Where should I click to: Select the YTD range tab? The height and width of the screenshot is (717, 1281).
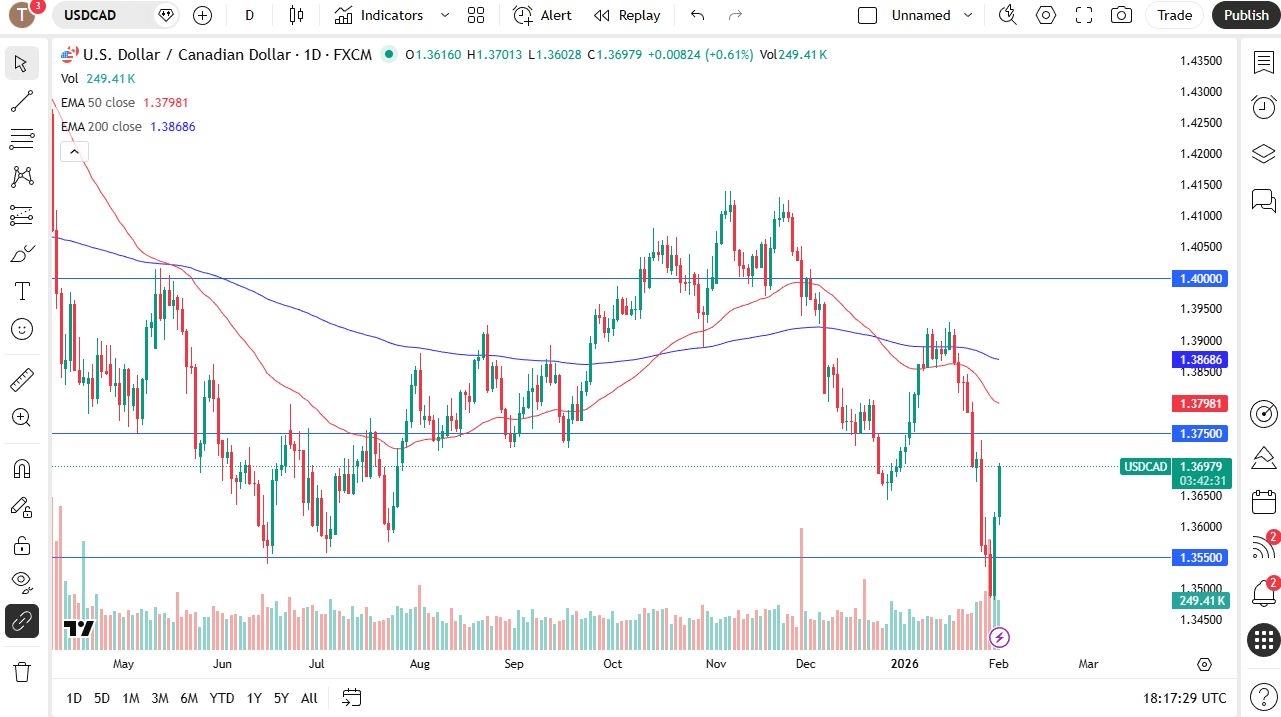coord(221,698)
